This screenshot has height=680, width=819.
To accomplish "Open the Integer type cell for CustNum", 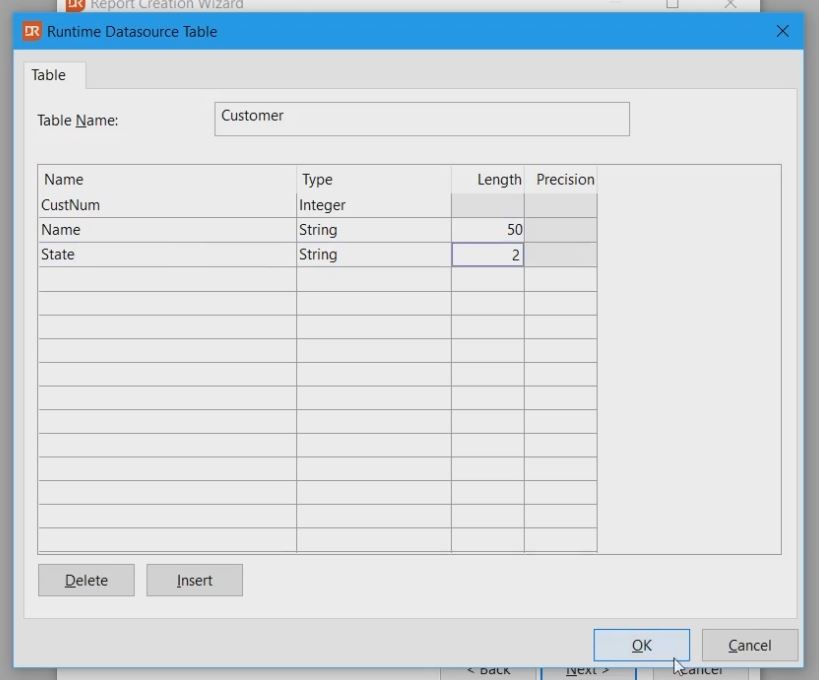I will click(373, 205).
